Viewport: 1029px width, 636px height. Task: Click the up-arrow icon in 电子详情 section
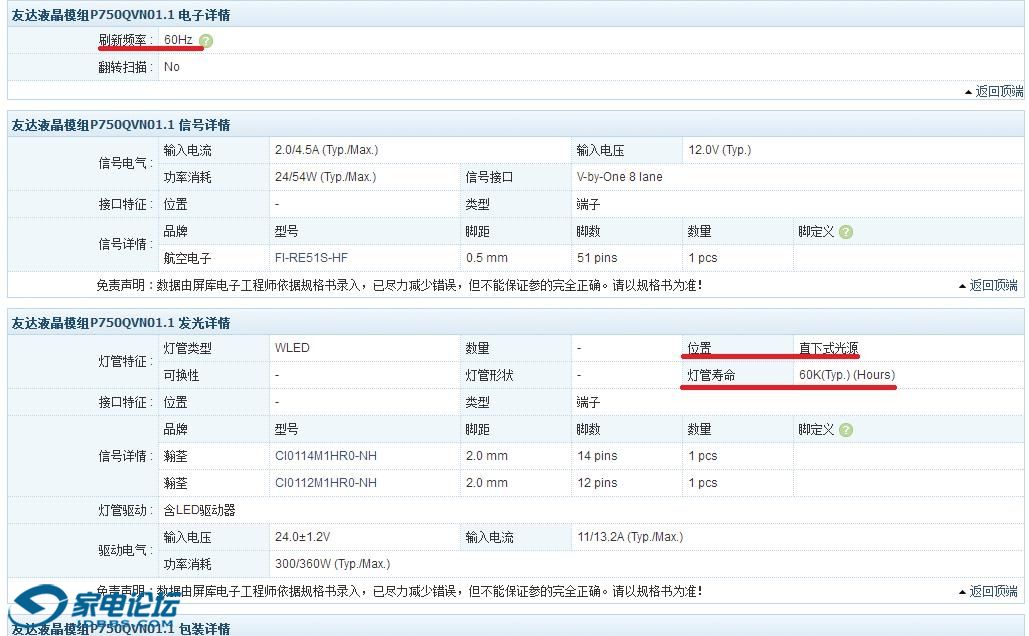968,92
